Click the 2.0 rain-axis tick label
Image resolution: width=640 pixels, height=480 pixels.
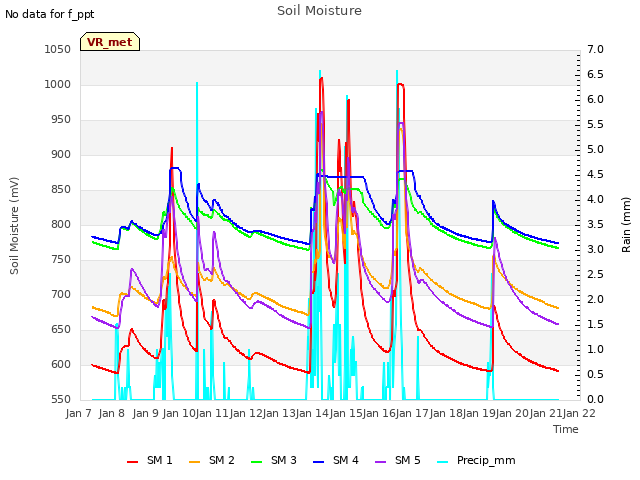(x=596, y=300)
